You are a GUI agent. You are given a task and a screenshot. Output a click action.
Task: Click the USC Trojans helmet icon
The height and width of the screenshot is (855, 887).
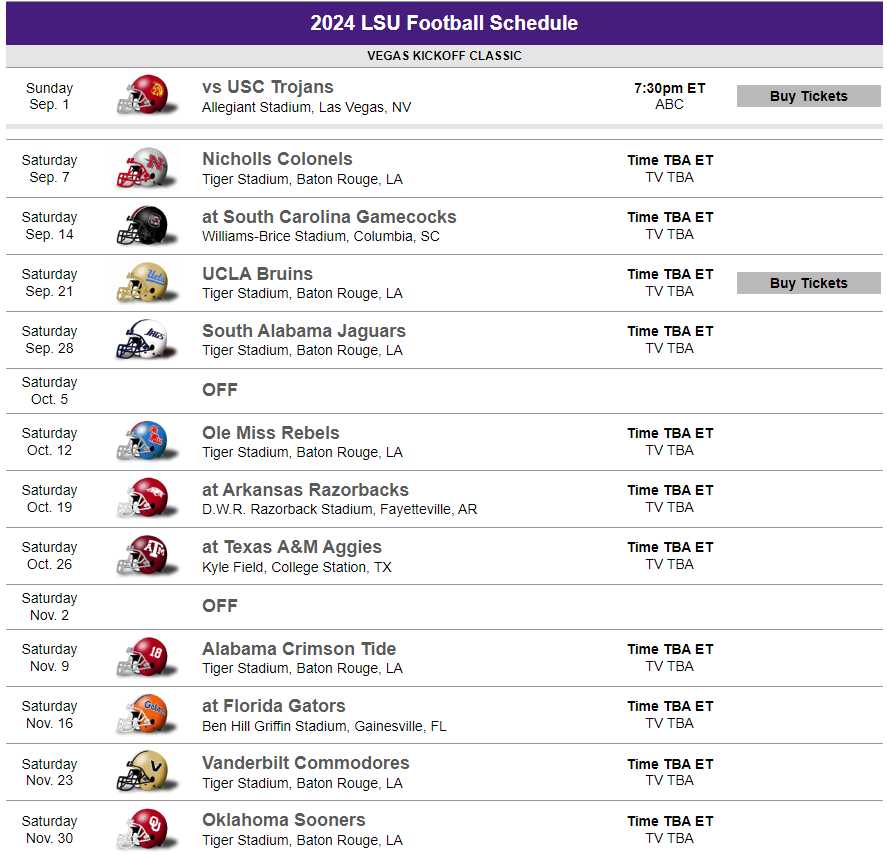pos(141,96)
